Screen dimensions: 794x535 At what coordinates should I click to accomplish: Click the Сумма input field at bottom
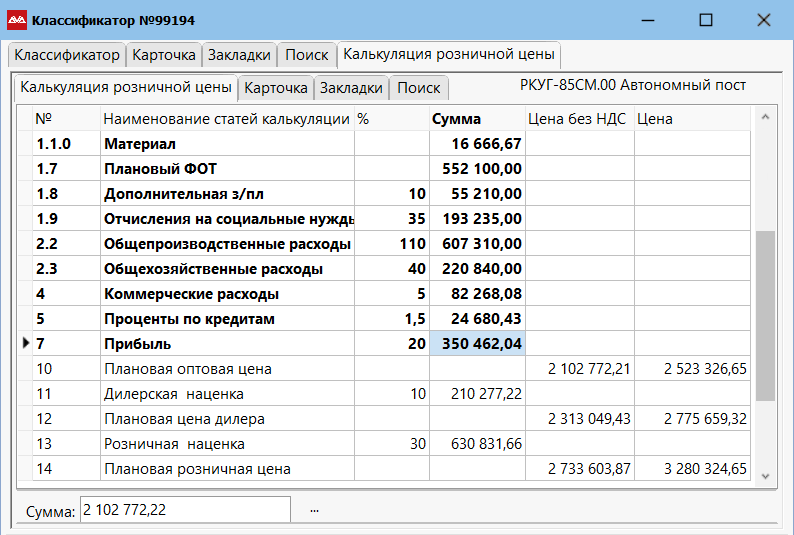tap(185, 510)
